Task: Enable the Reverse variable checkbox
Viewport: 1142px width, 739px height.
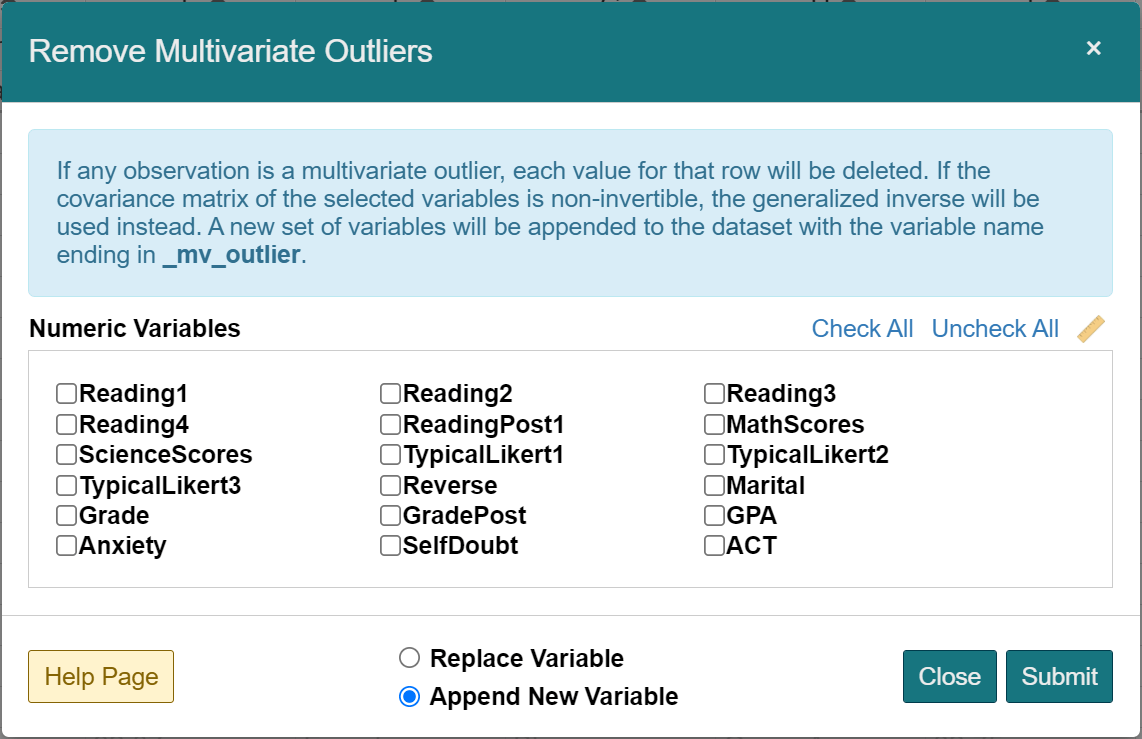Action: tap(389, 485)
